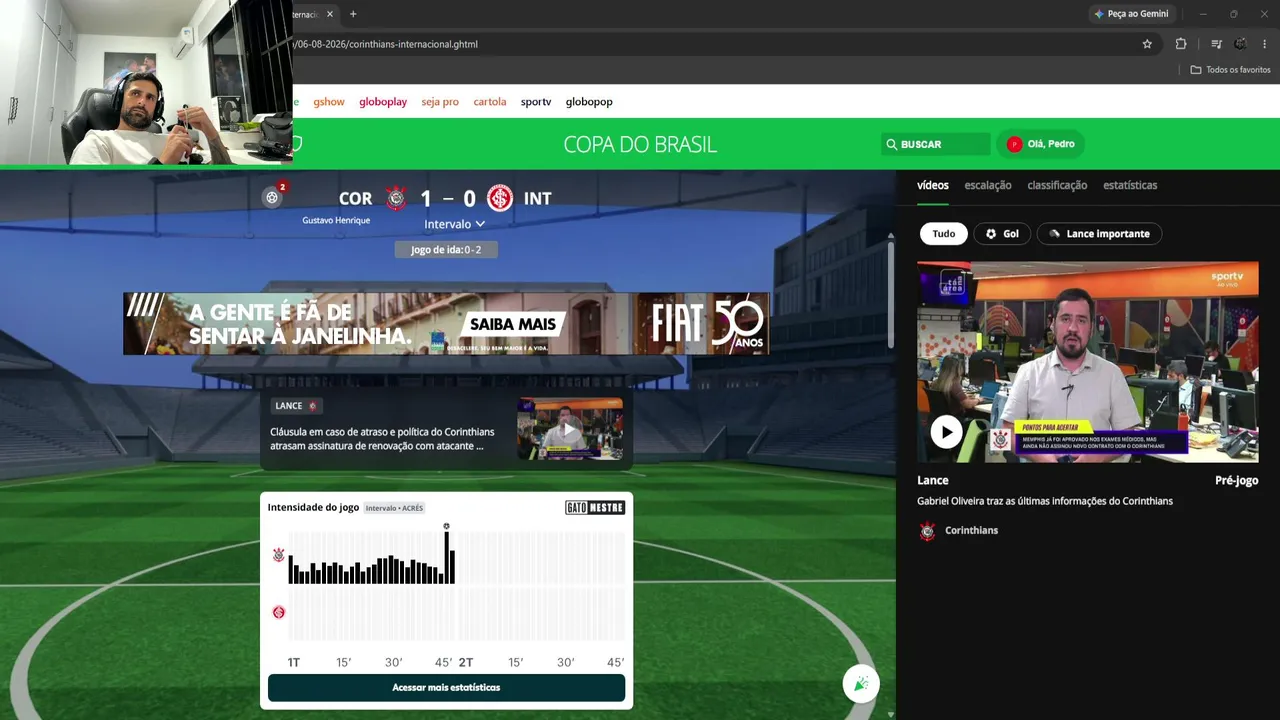
Task: Visit cartola from the top navigation
Action: [x=490, y=102]
